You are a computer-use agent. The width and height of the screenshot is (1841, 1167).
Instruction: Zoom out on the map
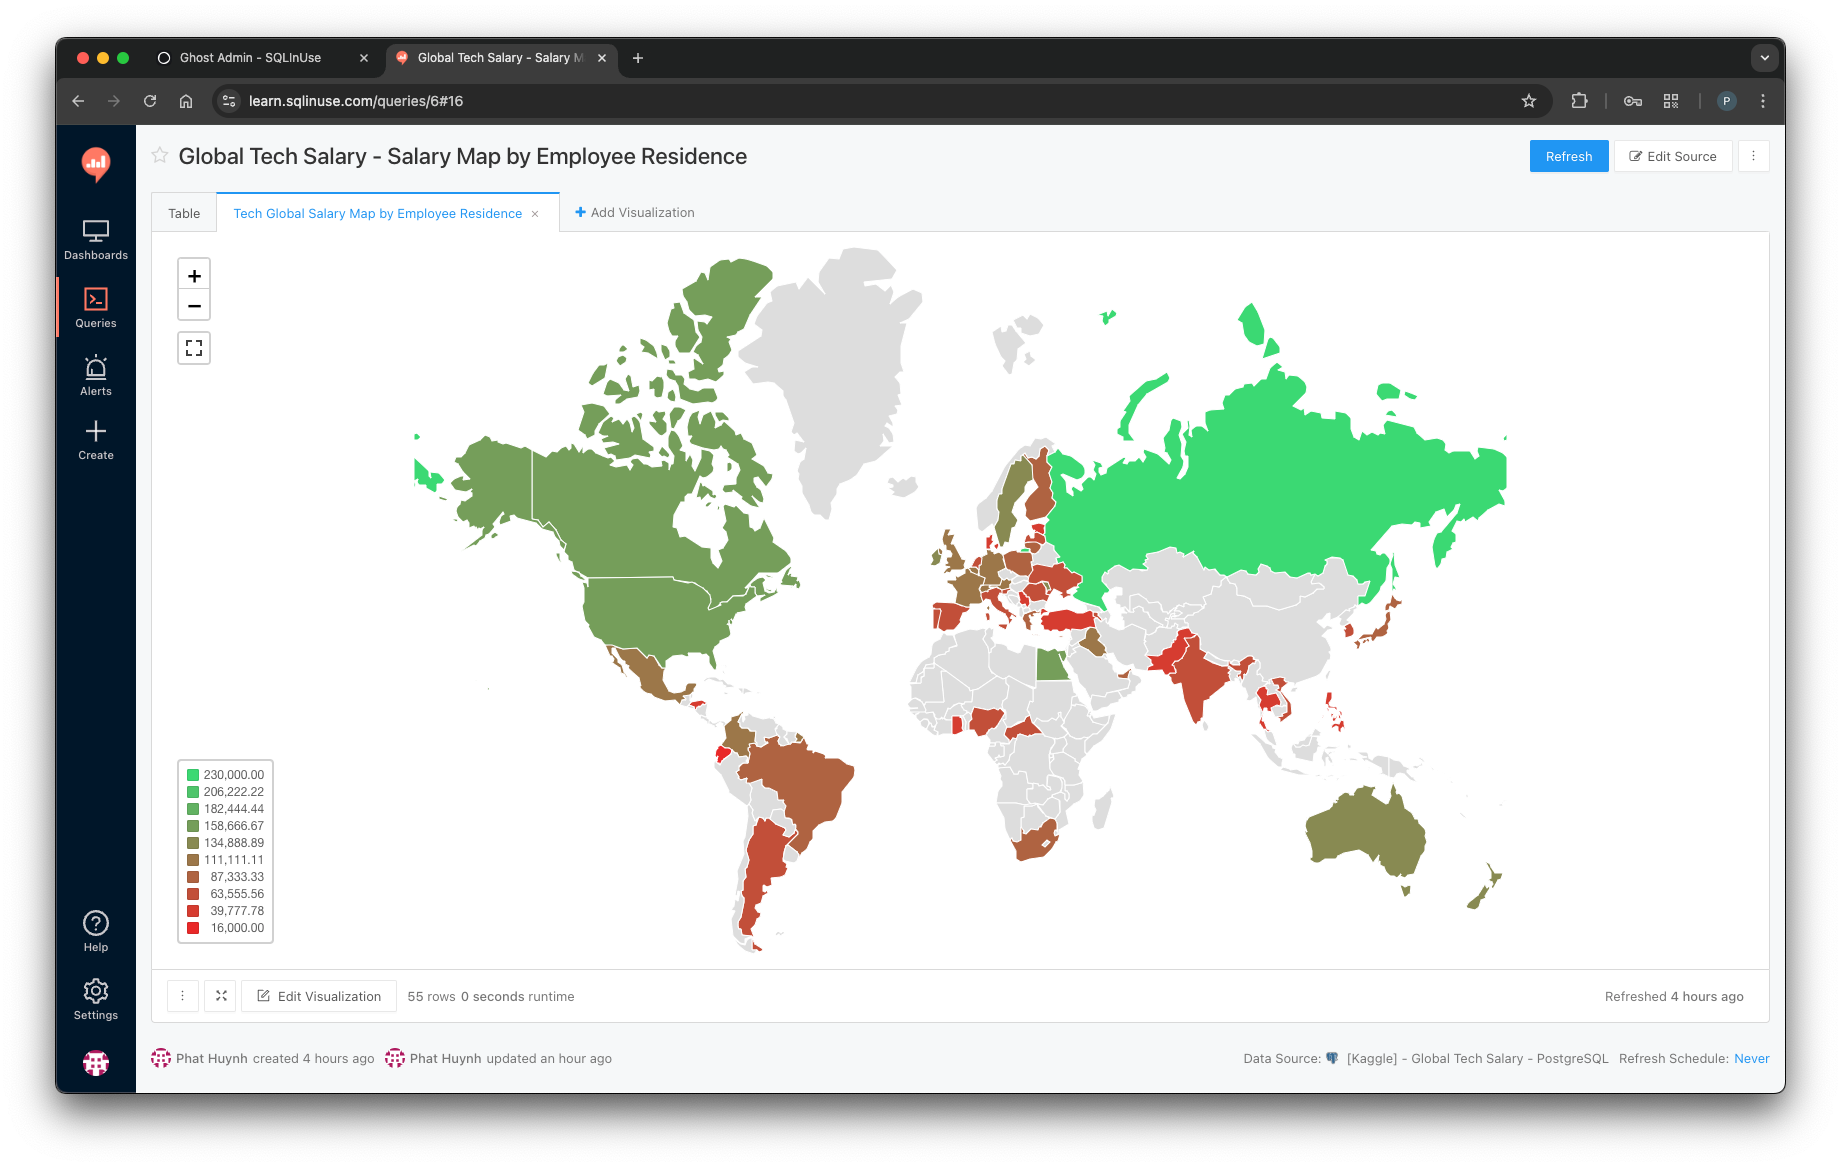[x=194, y=305]
